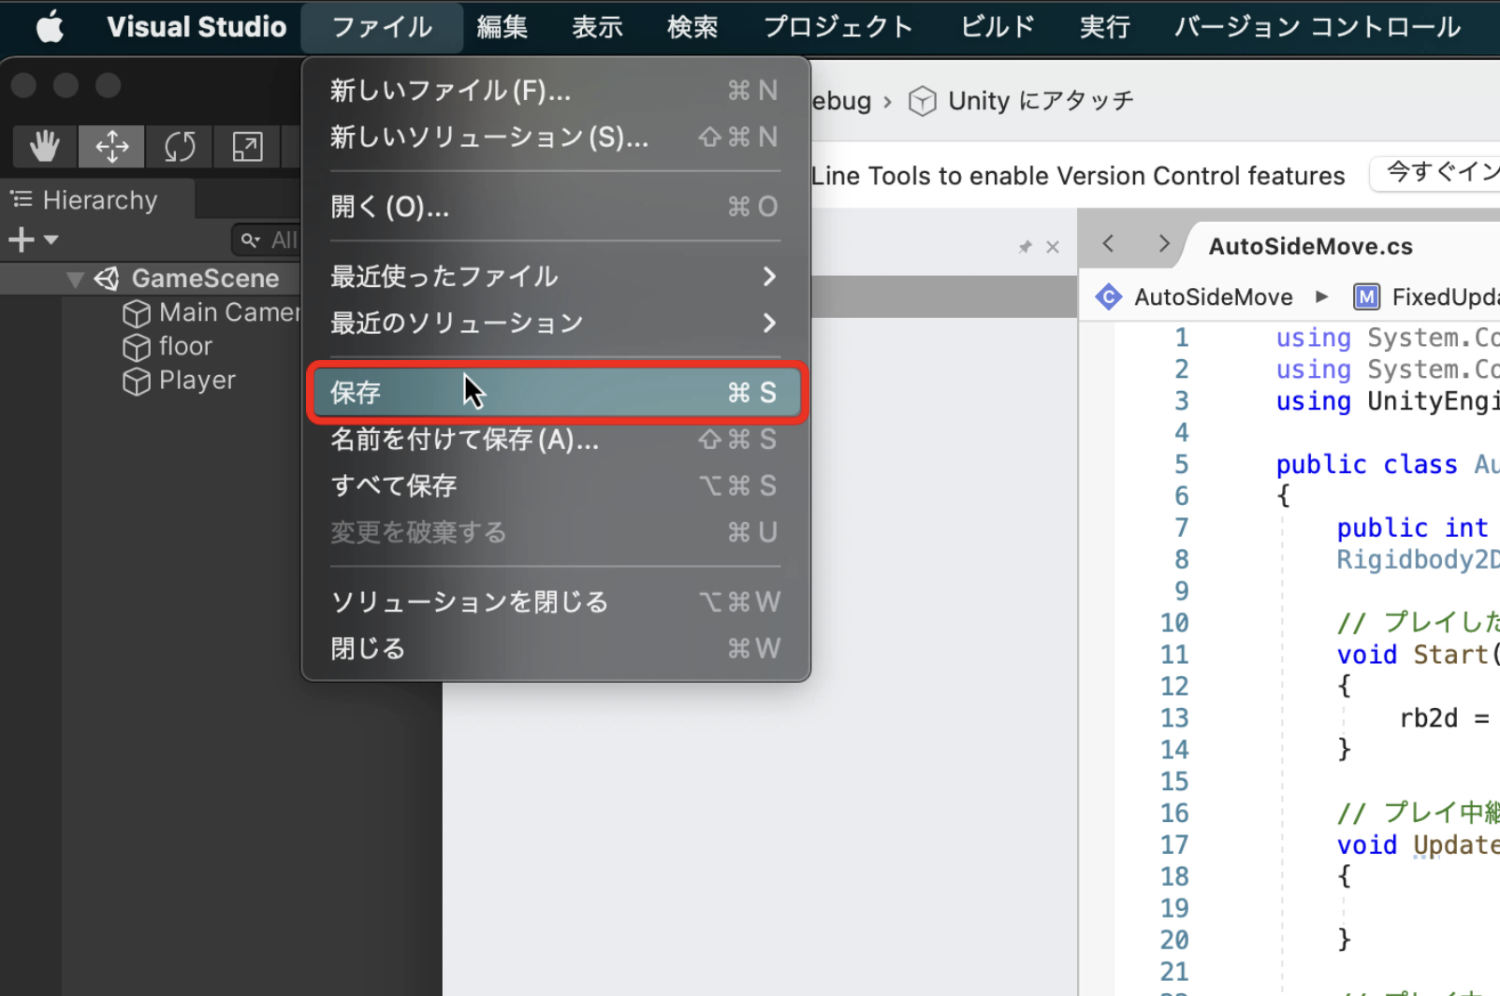The width and height of the screenshot is (1500, 996).
Task: Open the FixedUpdate member breadcrumb
Action: coord(1446,297)
